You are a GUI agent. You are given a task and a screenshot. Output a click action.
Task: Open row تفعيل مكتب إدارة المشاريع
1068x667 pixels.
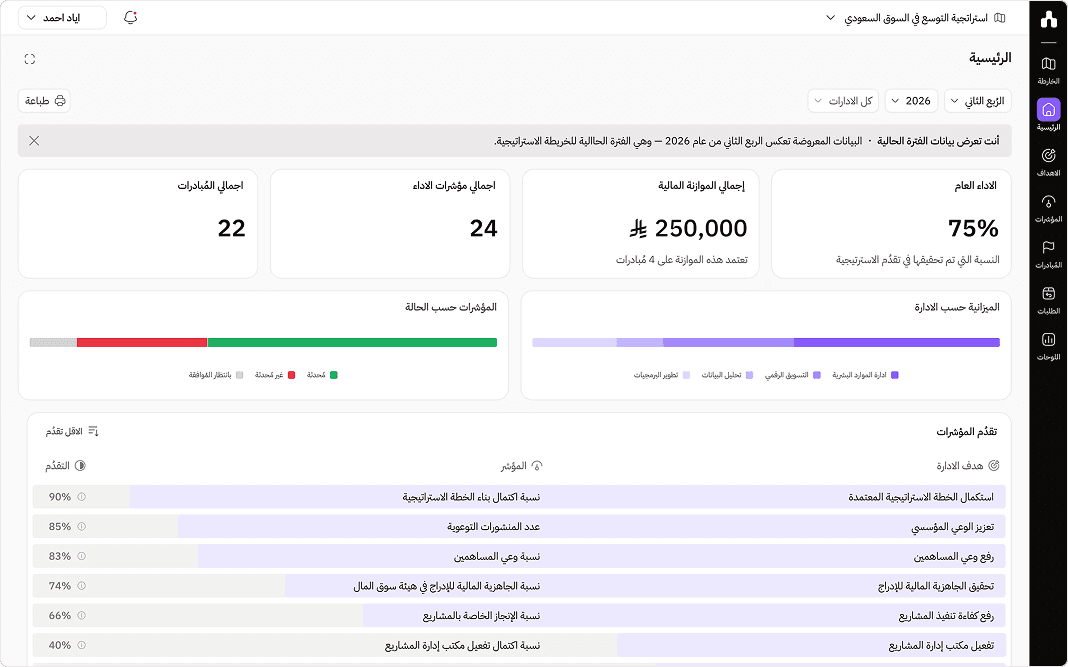[x=519, y=645]
